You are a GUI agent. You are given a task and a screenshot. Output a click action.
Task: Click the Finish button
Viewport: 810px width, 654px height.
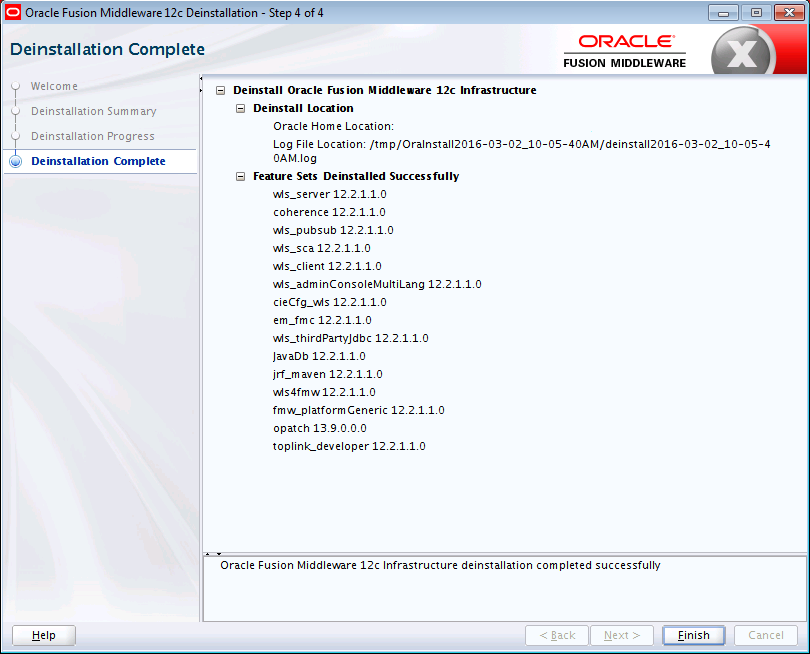pyautogui.click(x=694, y=635)
